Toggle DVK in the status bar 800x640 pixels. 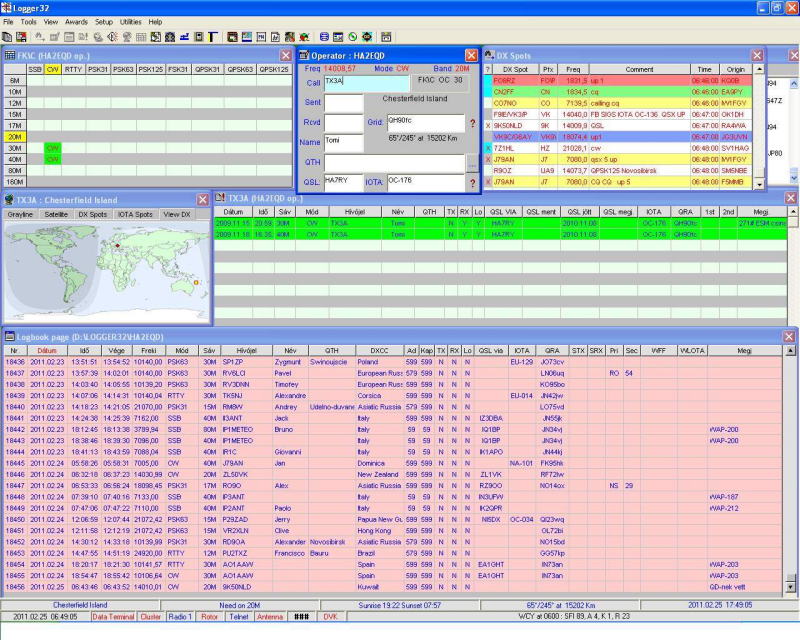pyautogui.click(x=331, y=617)
